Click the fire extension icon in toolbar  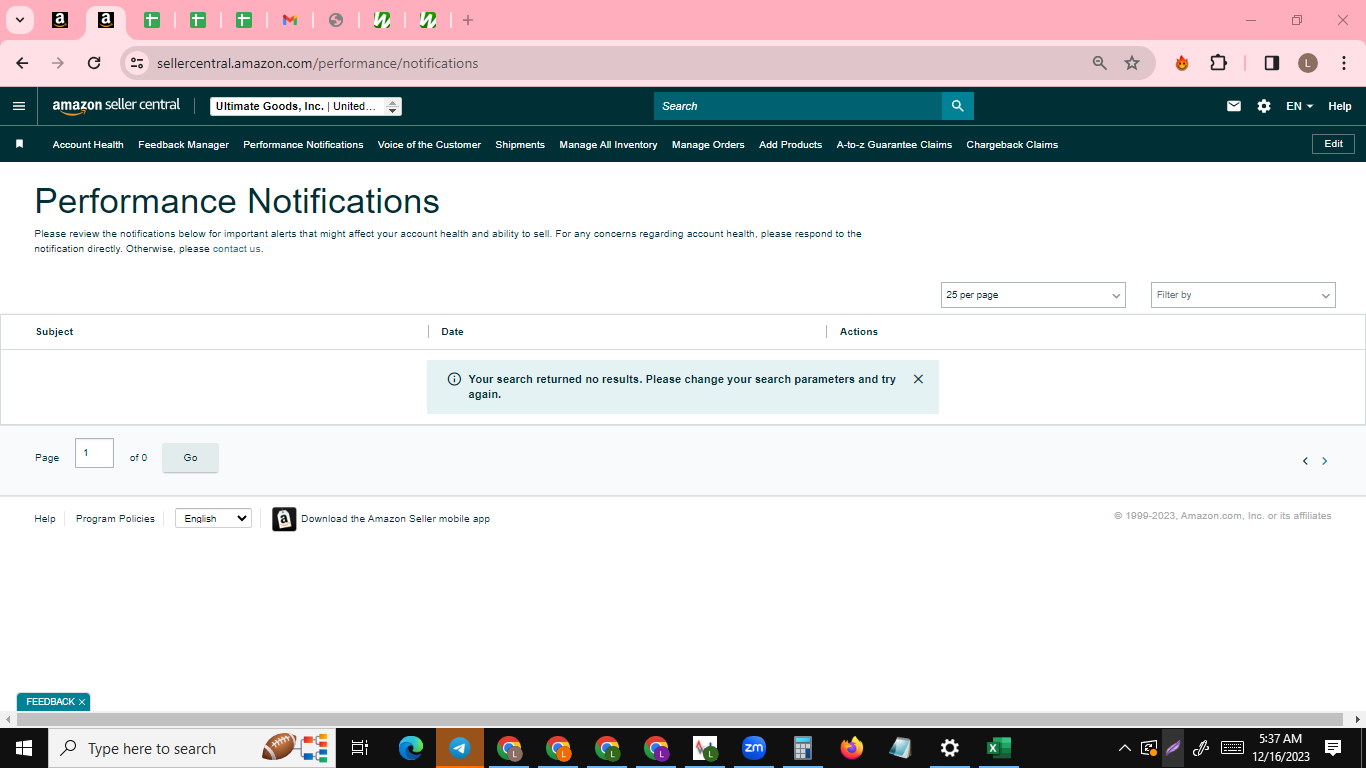click(x=1182, y=63)
